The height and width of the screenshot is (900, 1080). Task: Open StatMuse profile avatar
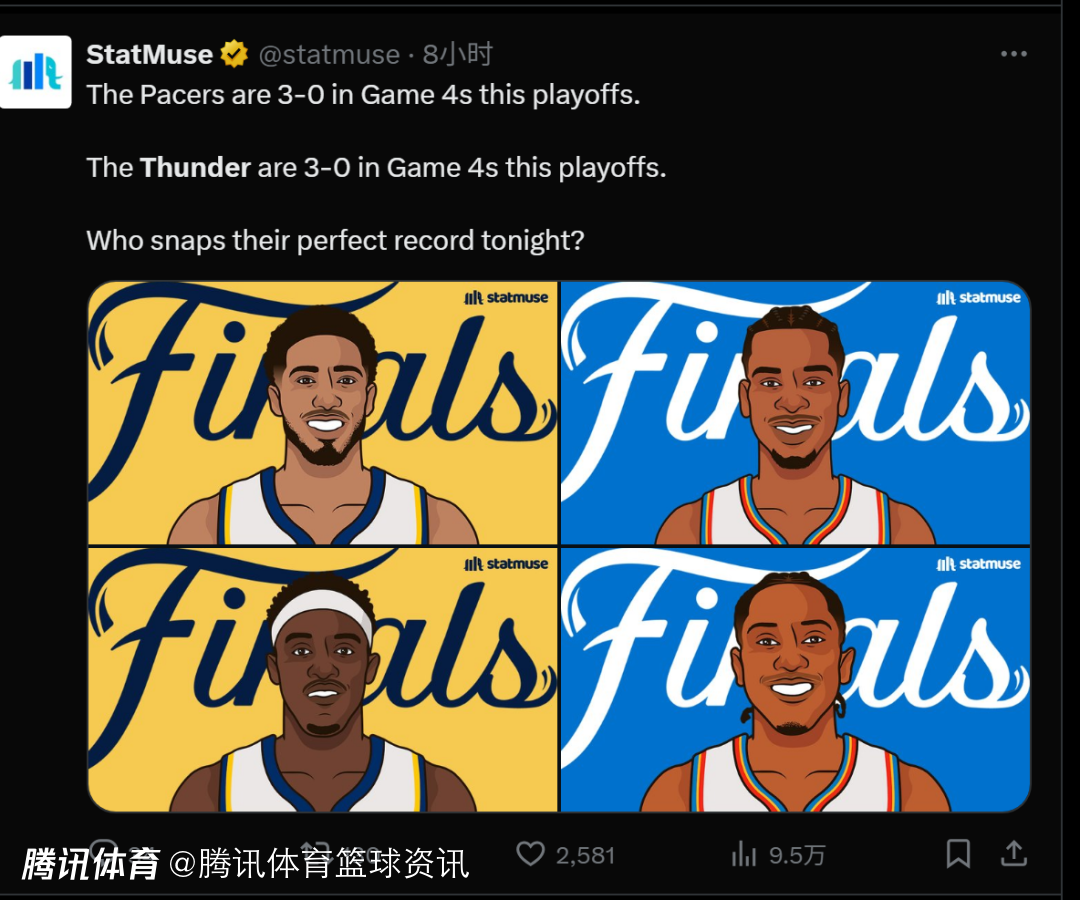36,72
